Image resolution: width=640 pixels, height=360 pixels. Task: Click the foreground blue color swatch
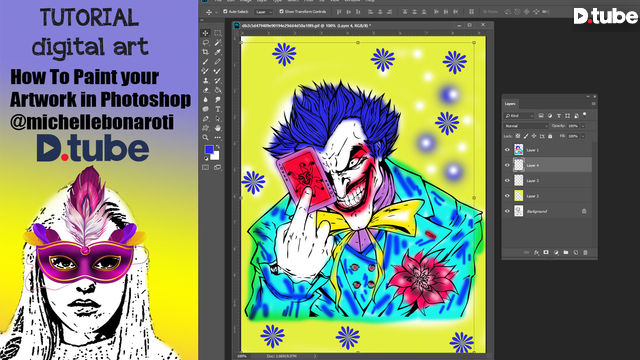(209, 149)
